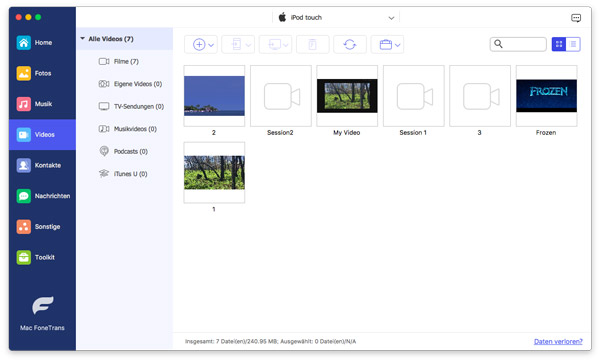Select TV-Sendungen (0) category
The image size is (600, 361).
point(125,106)
